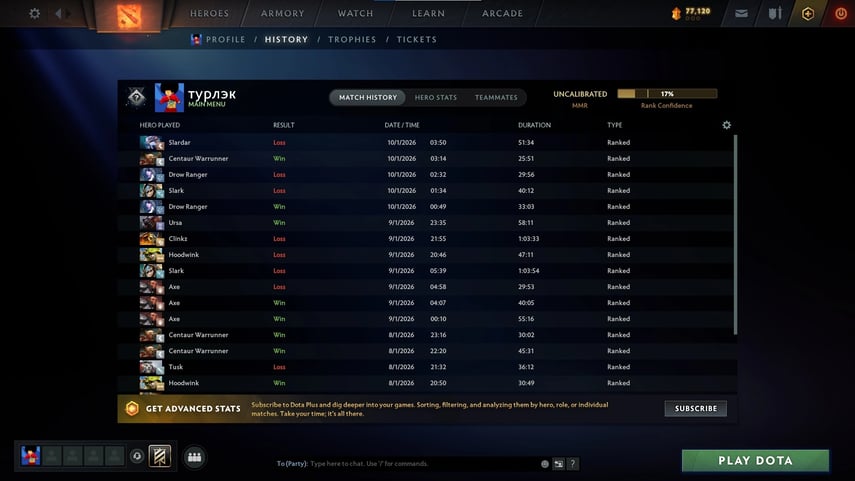Click the Subscribe button
Screen dimensions: 855x481
pyautogui.click(x=695, y=408)
